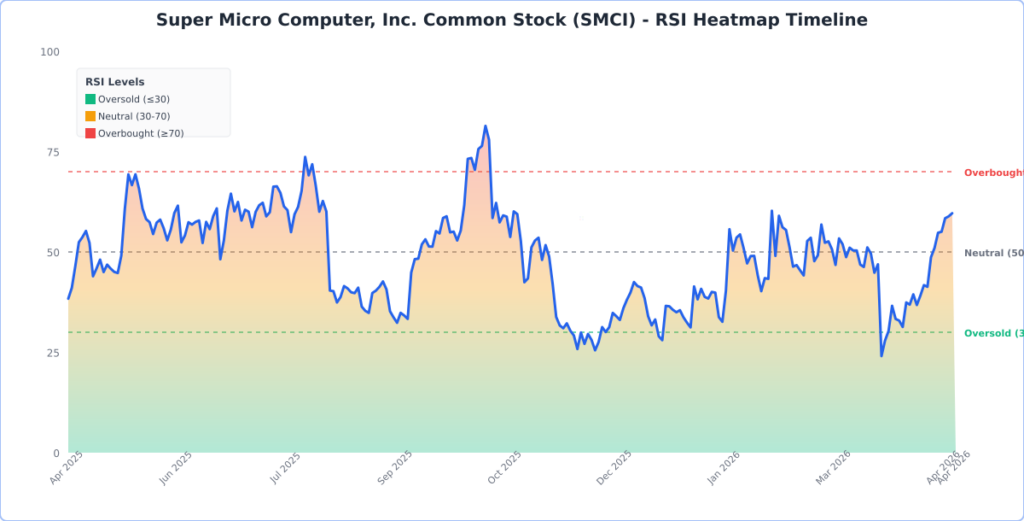1024x521 pixels.
Task: Click the "Jan 2026" x-axis label
Action: click(723, 471)
